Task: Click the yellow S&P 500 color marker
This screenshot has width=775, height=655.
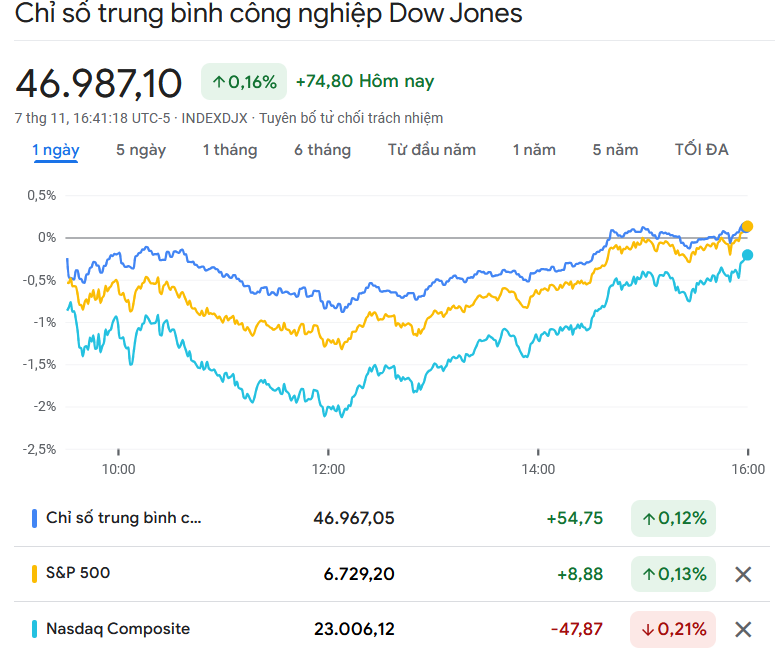Action: 35,574
